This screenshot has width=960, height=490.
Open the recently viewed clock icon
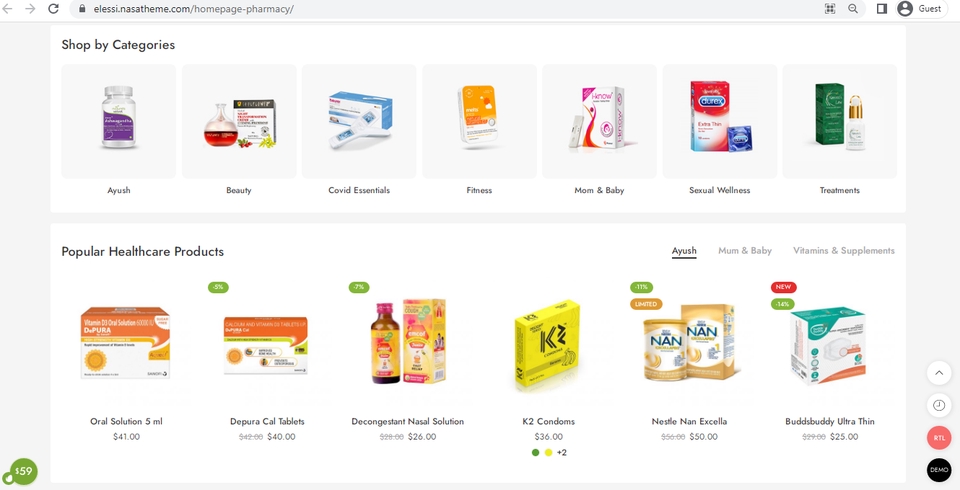tap(939, 405)
